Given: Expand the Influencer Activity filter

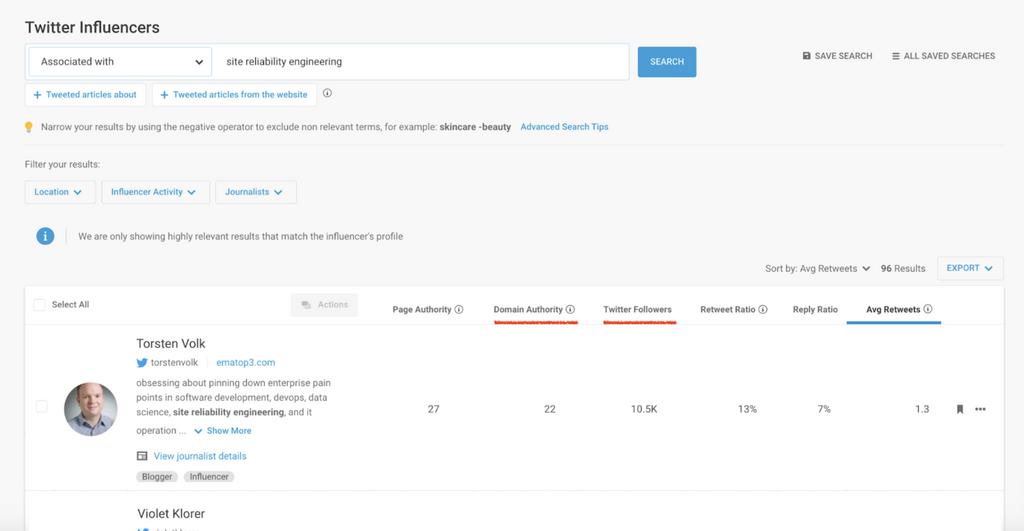Looking at the screenshot, I should [x=155, y=192].
